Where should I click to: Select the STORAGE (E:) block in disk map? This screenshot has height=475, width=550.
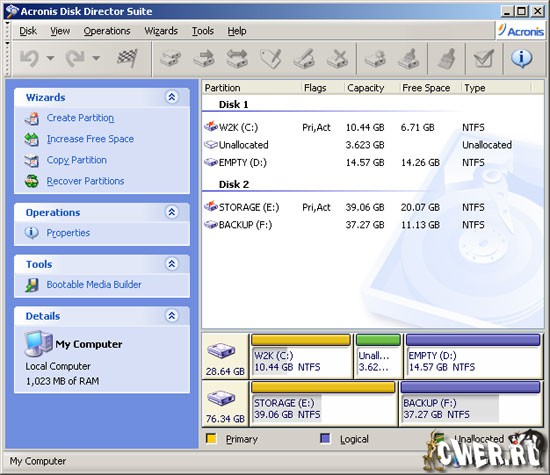(x=323, y=403)
